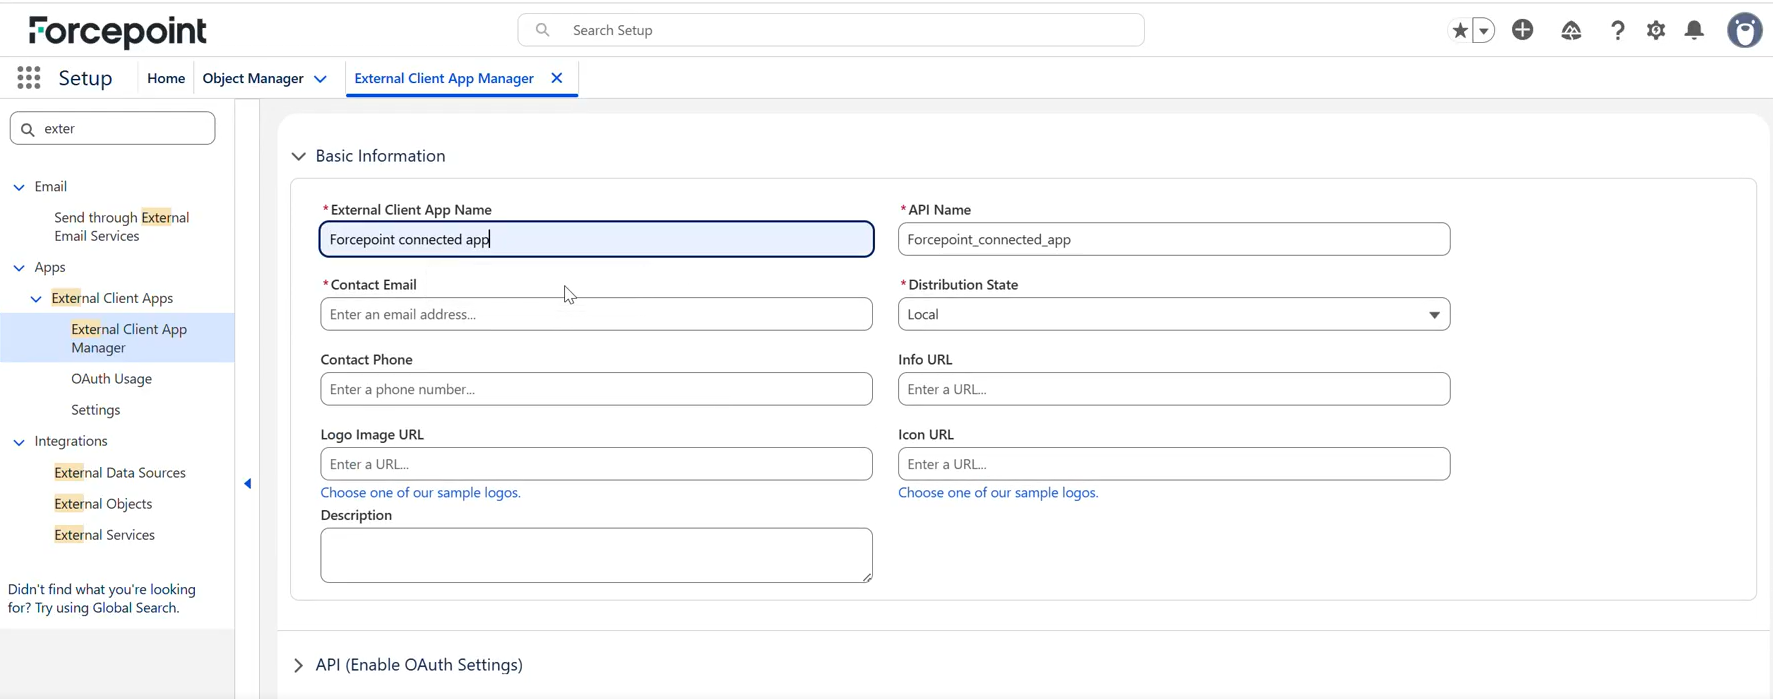Click the Info URL field
Viewport: 1773px width, 699px height.
tap(1174, 389)
